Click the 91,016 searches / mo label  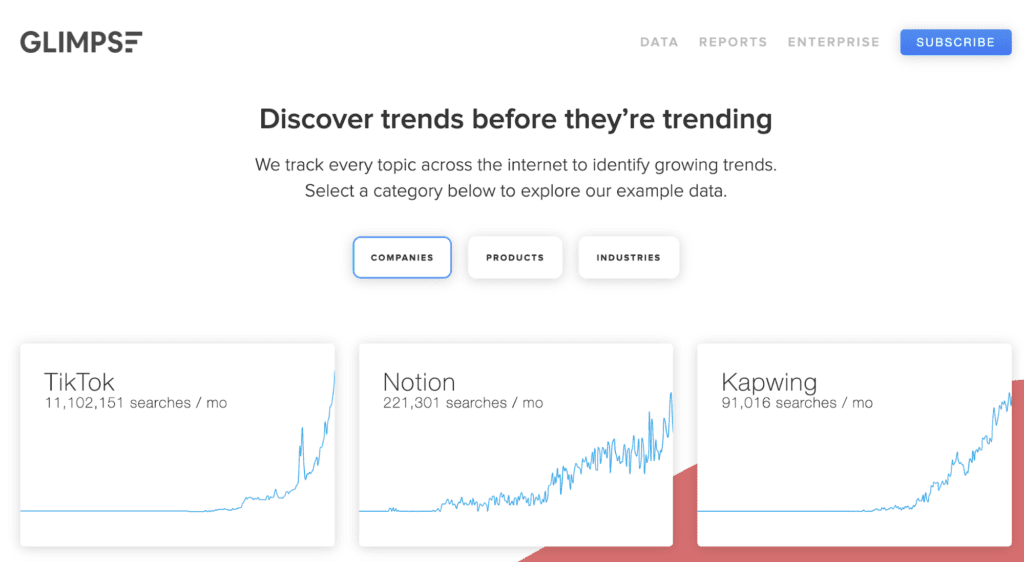coord(797,403)
